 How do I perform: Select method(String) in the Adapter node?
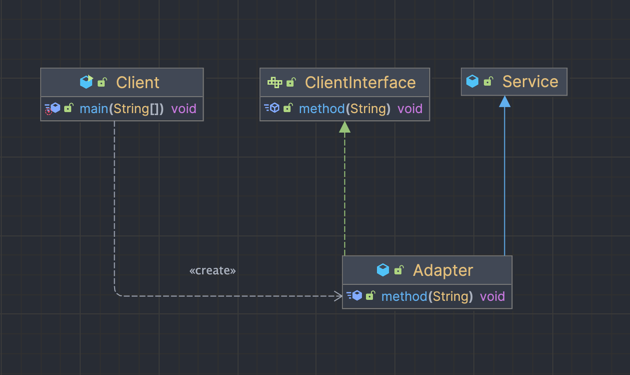(427, 296)
